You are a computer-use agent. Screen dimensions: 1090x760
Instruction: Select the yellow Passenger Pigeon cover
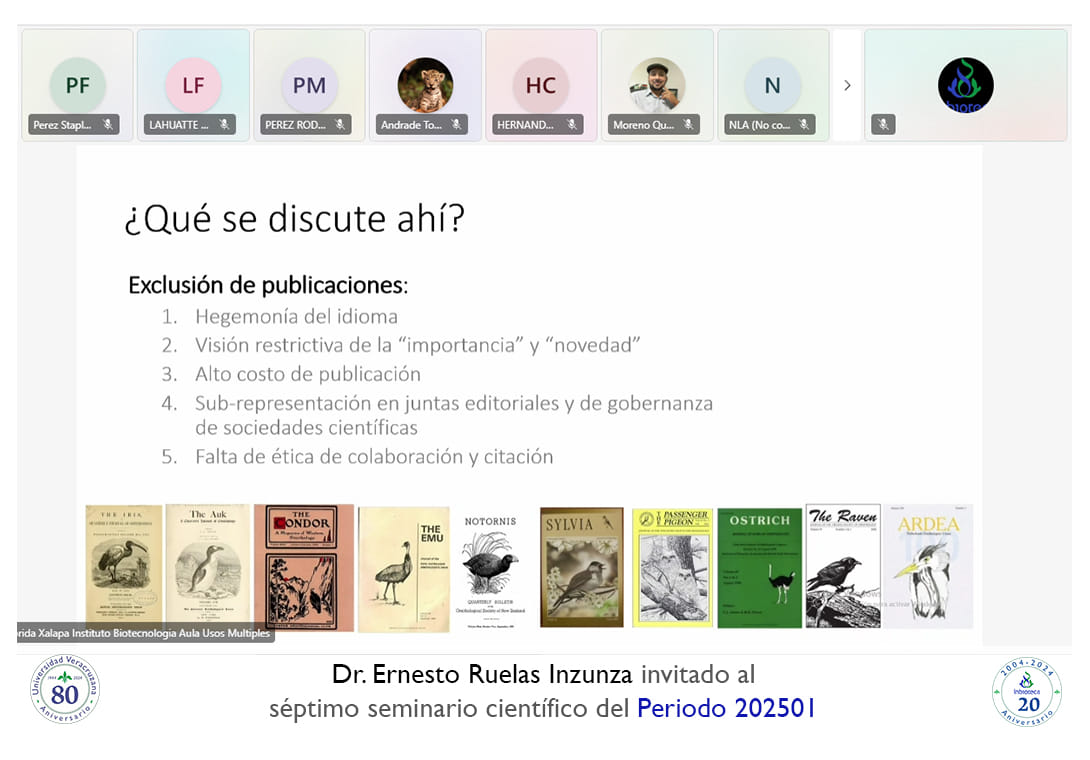(x=672, y=567)
